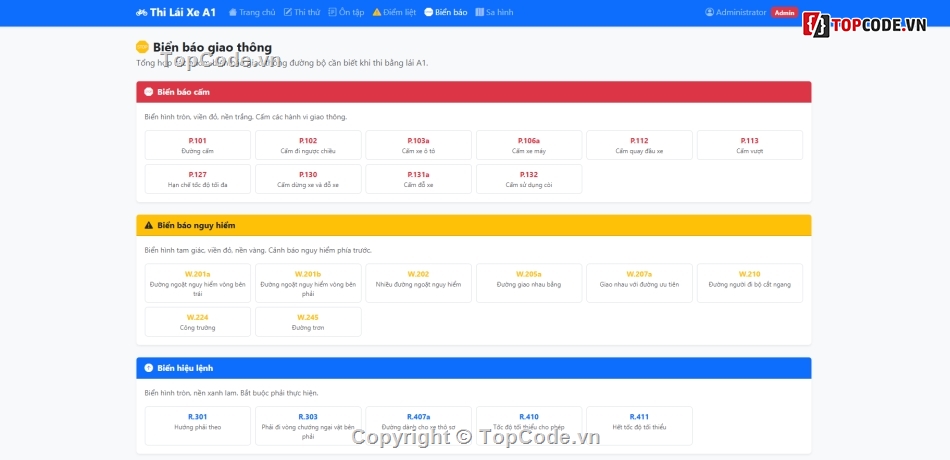Viewport: 950px width, 460px height.
Task: Click the home icon next to Trang chủ
Action: tap(233, 12)
